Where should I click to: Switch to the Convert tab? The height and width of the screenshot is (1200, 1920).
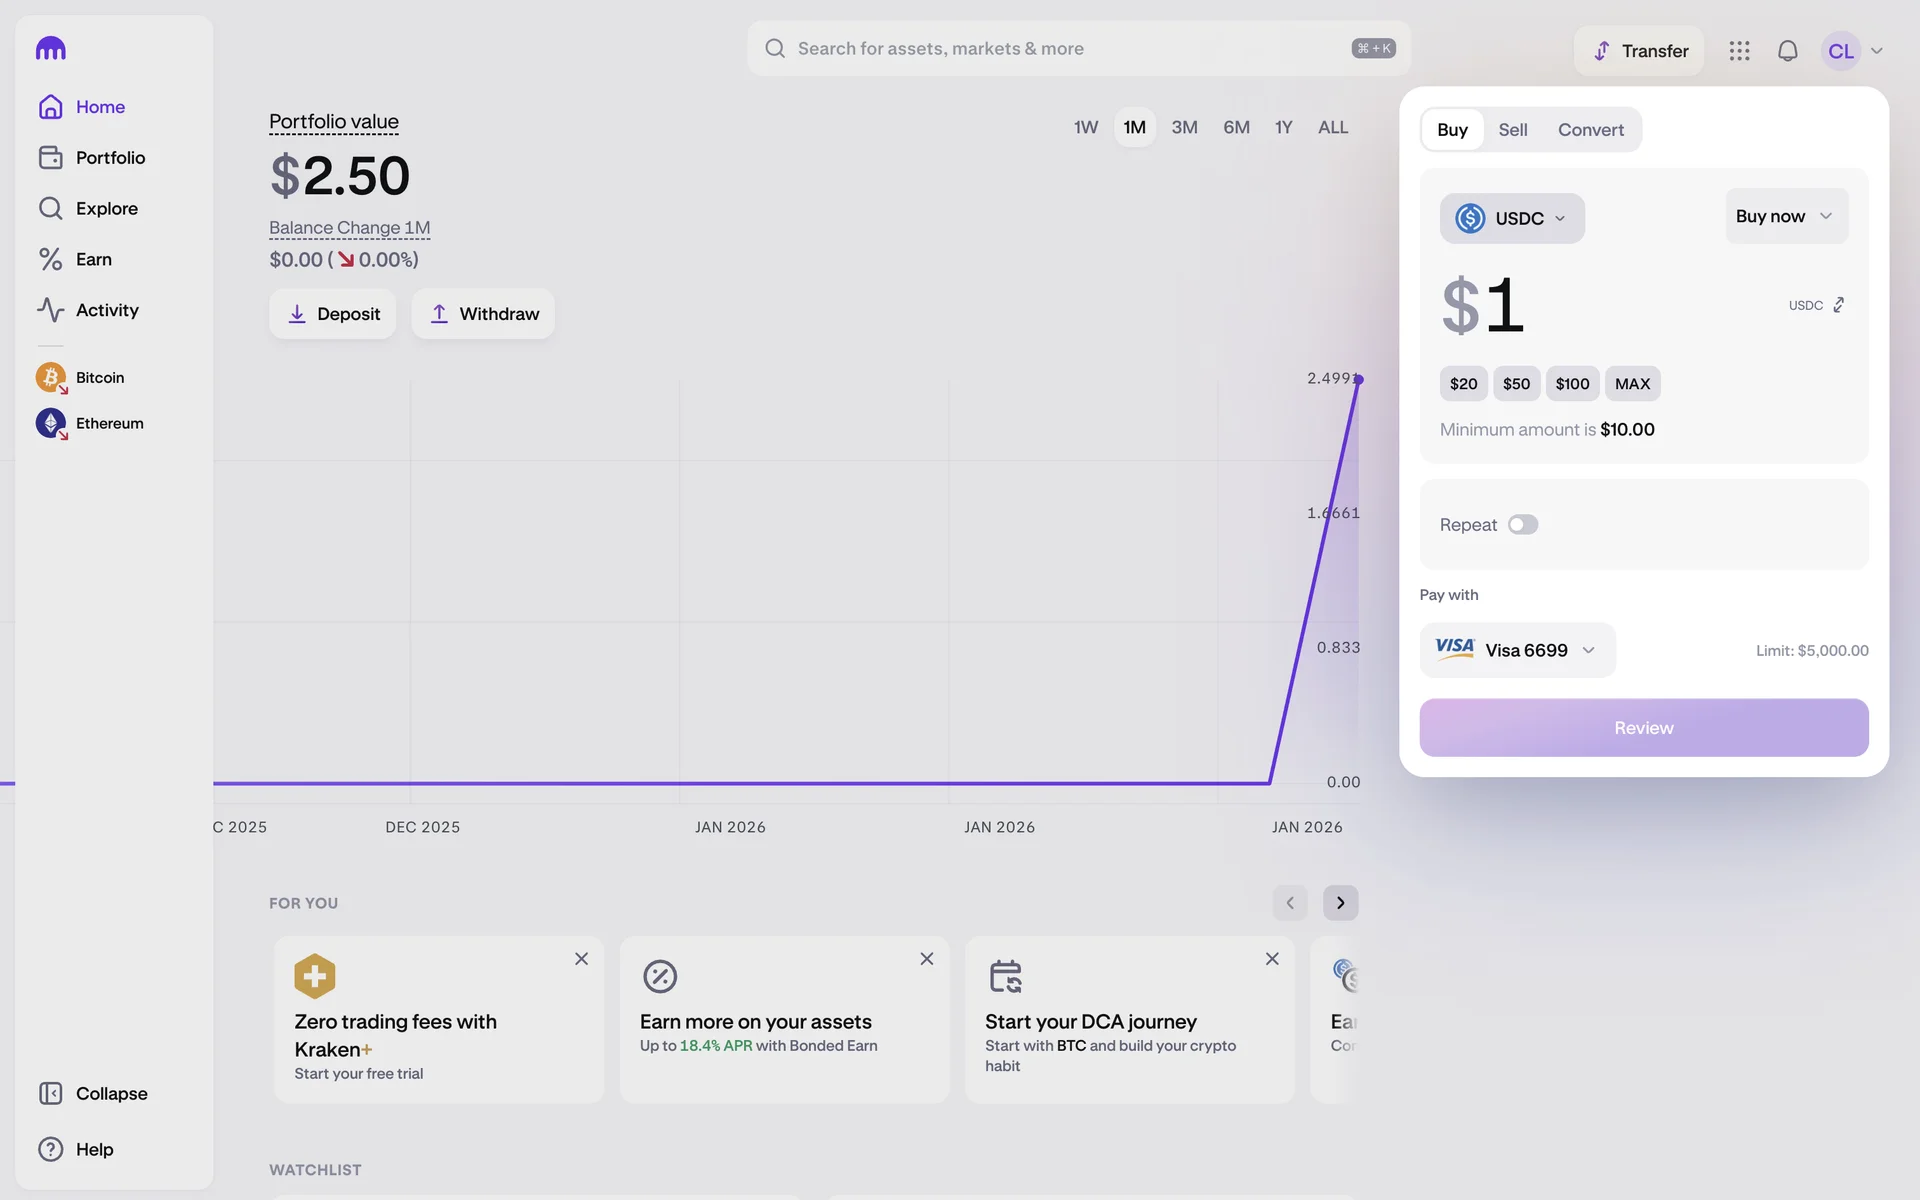[1590, 130]
